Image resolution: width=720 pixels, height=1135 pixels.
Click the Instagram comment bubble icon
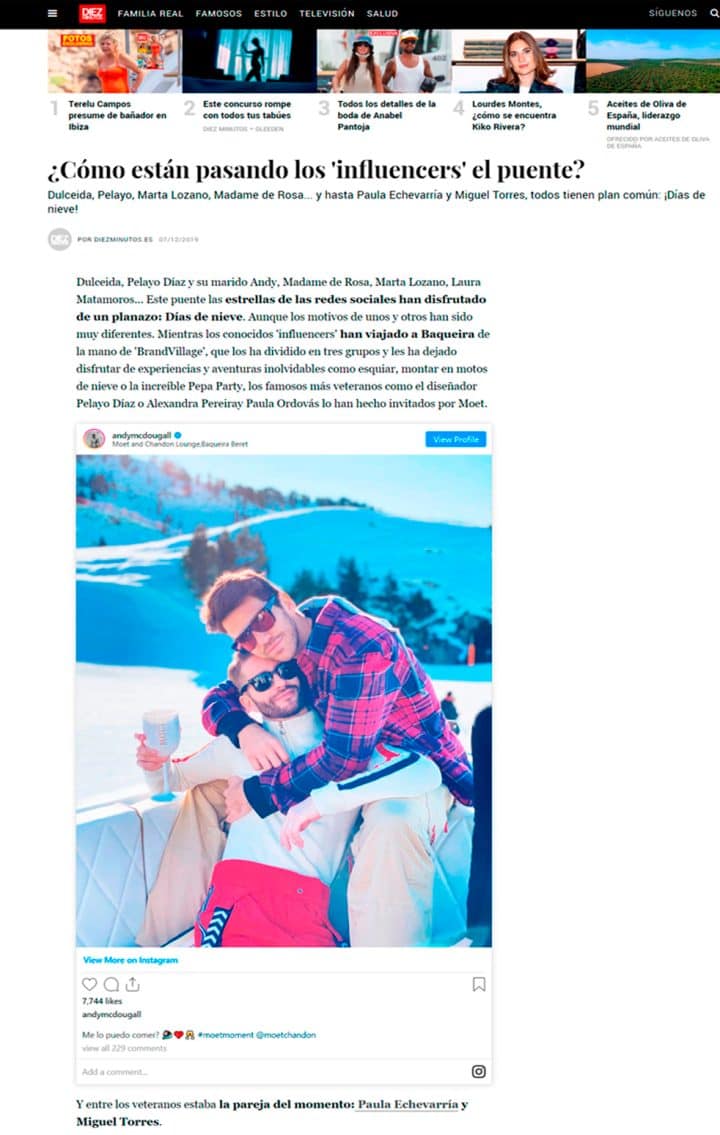coord(111,984)
